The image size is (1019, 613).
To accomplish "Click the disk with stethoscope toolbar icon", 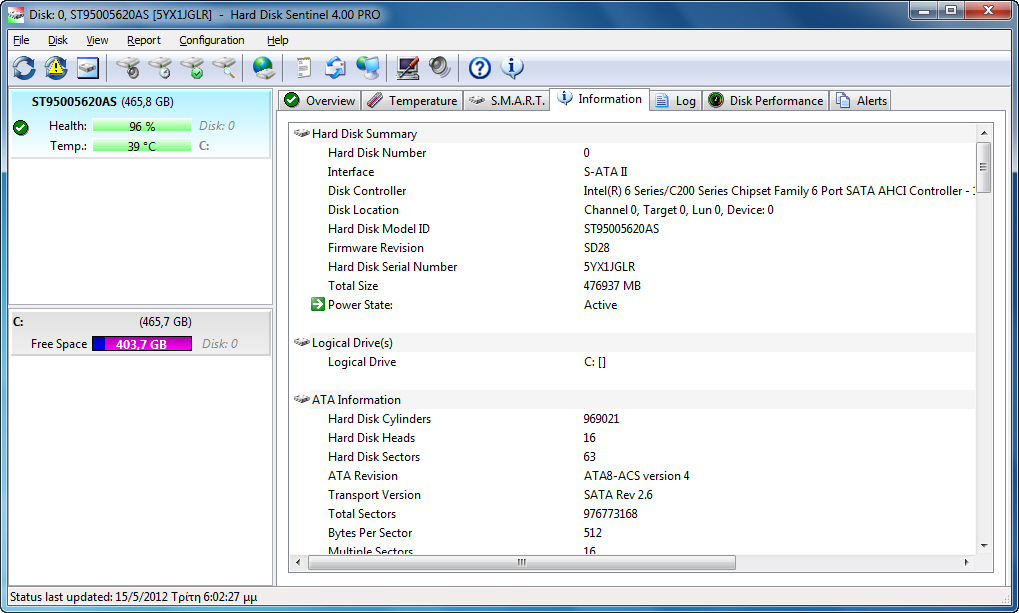I will [128, 68].
